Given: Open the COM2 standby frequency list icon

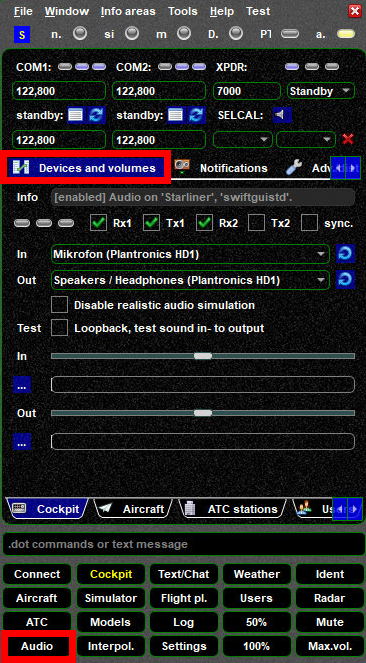Looking at the screenshot, I should pos(176,115).
